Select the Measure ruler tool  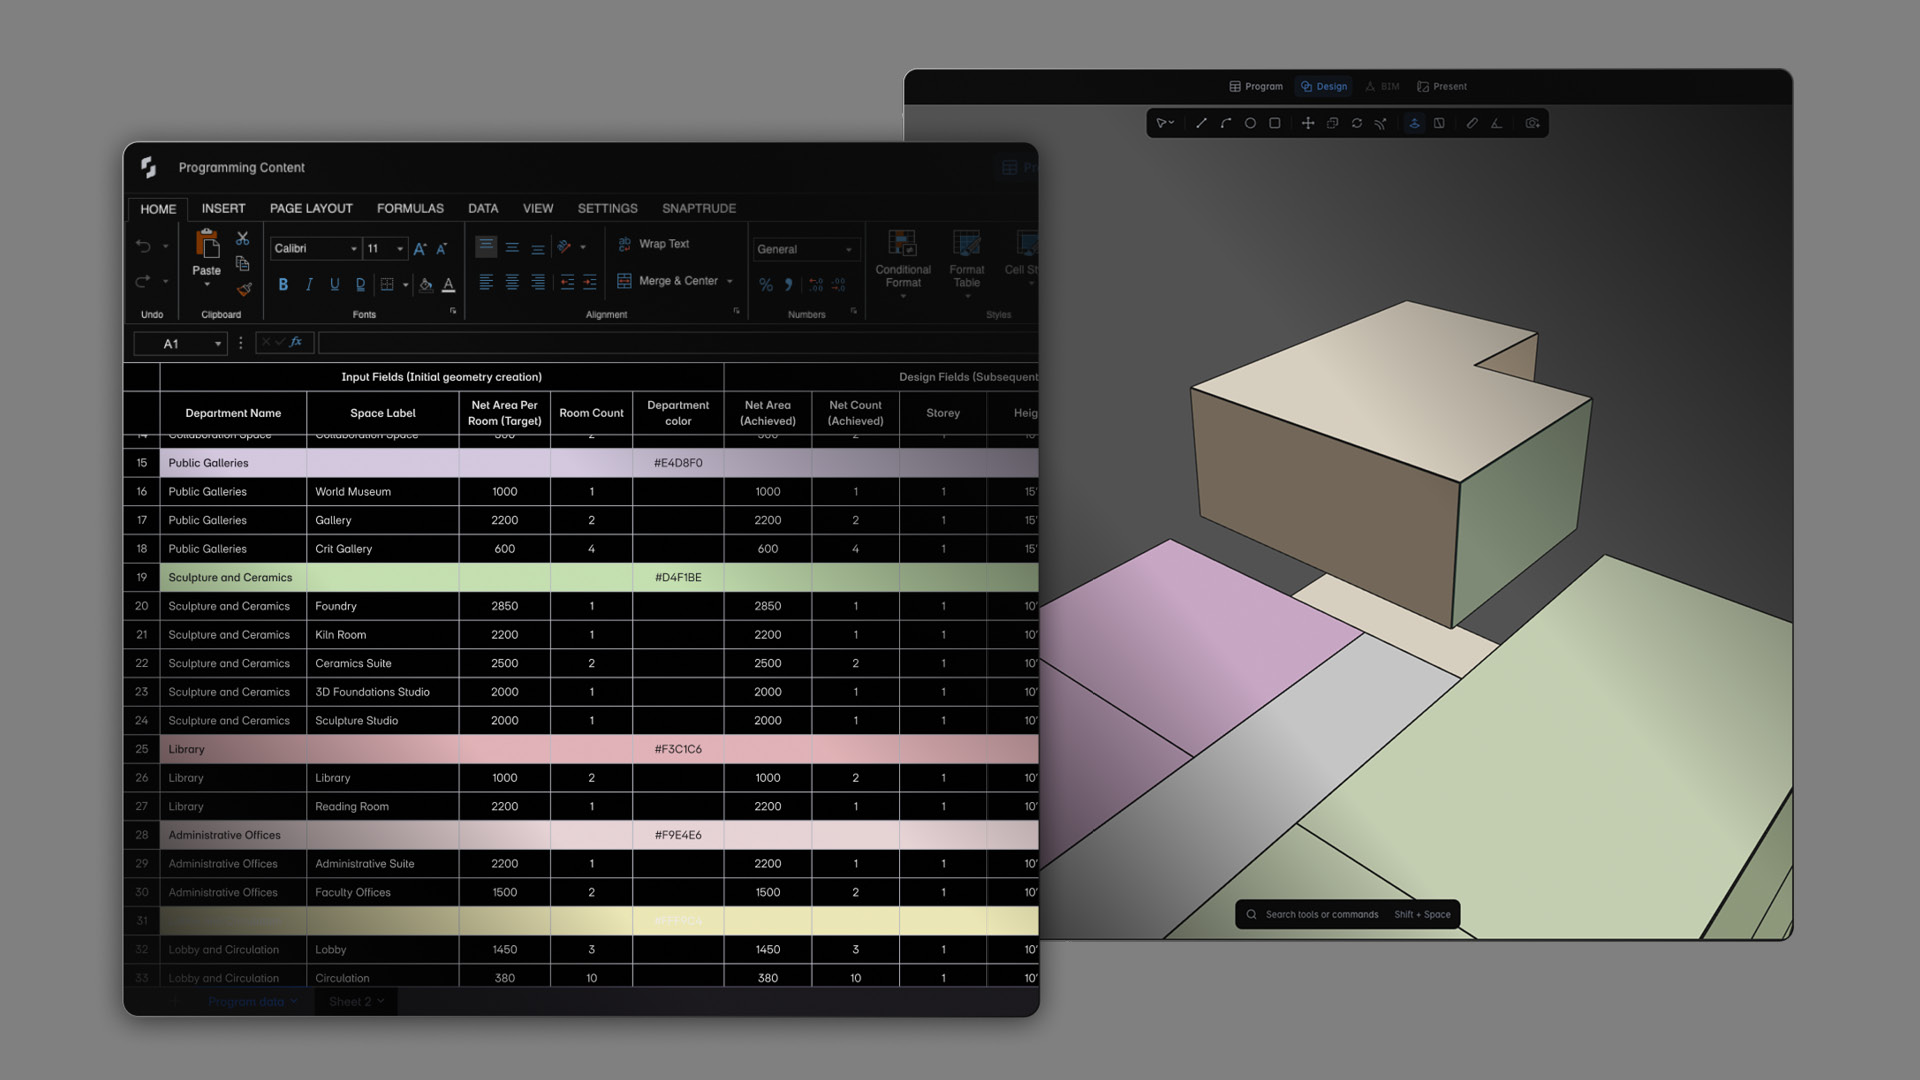pos(1472,124)
